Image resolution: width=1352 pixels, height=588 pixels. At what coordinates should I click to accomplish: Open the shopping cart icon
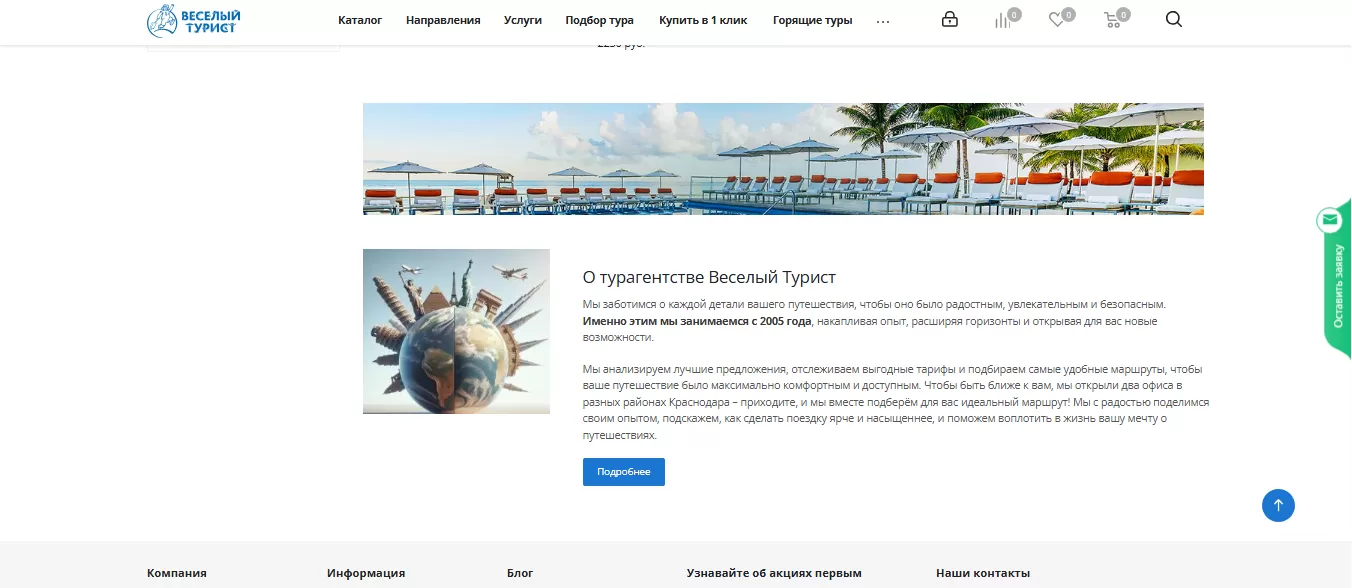pyautogui.click(x=1112, y=20)
